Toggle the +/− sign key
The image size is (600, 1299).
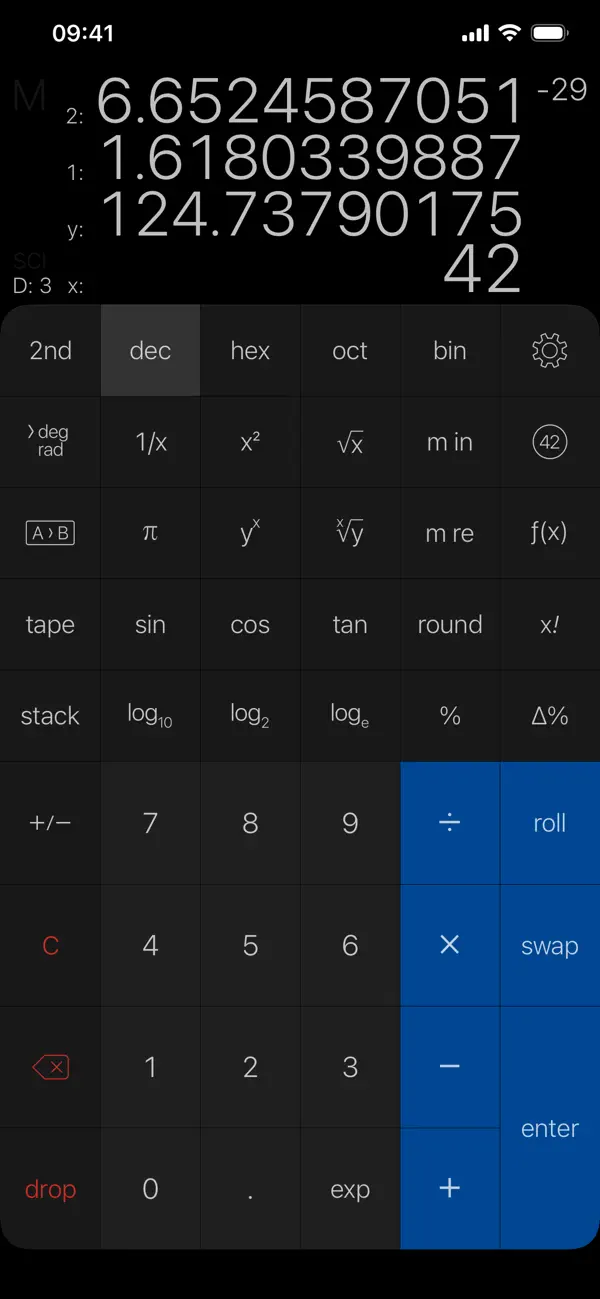click(50, 822)
